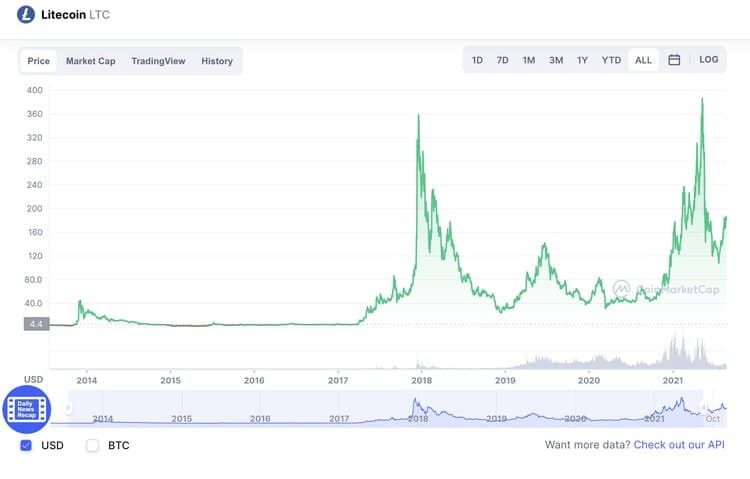
Task: Select the YTD time range
Action: coord(611,60)
